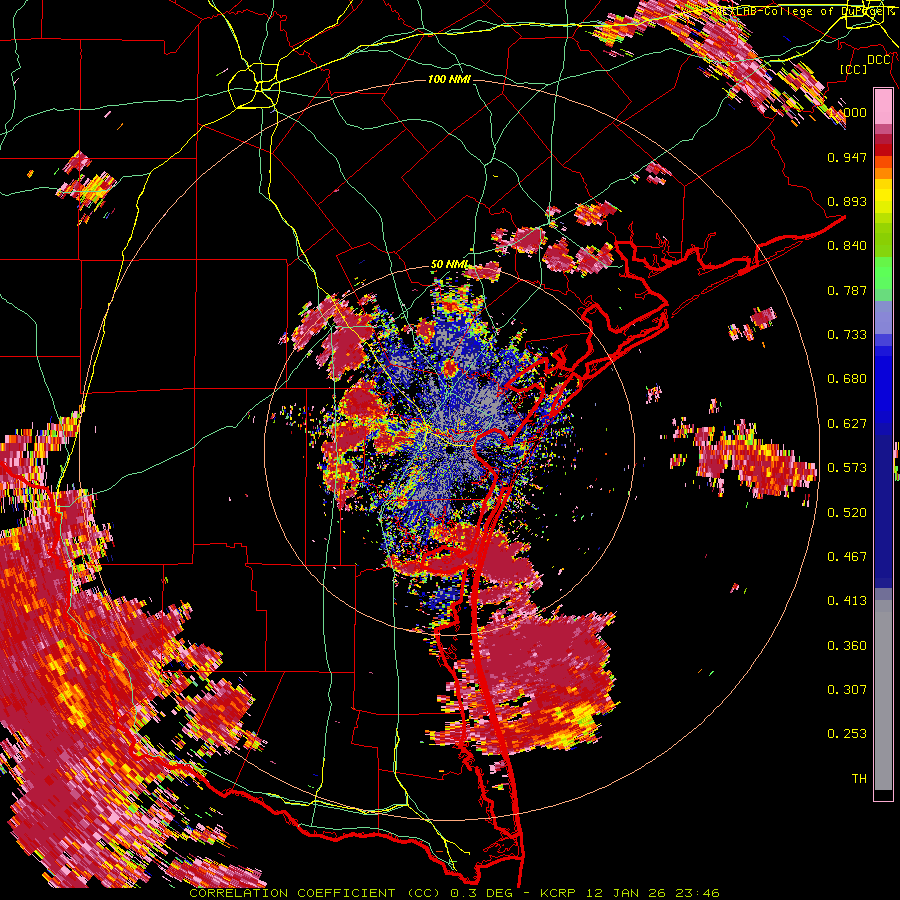Click the 0.467 color scale value
The height and width of the screenshot is (900, 900).
pos(847,557)
